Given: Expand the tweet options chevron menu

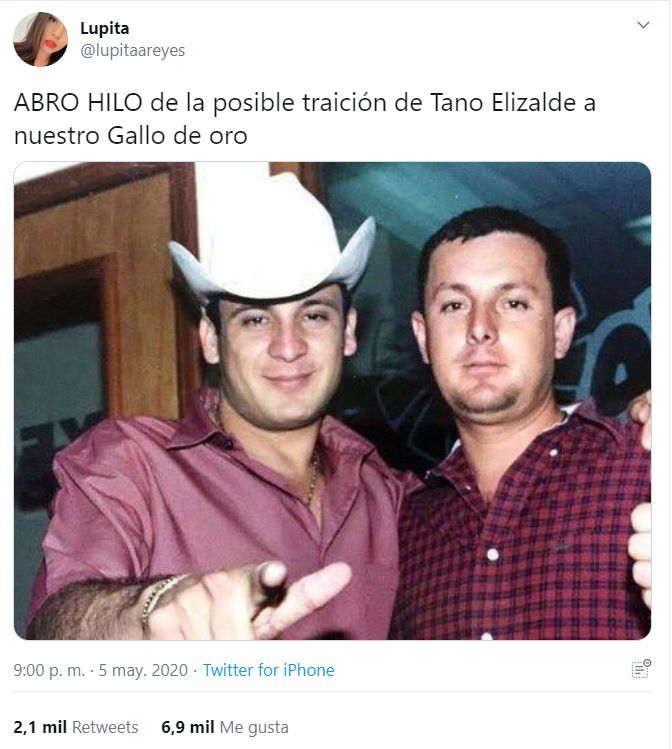Looking at the screenshot, I should 643,25.
